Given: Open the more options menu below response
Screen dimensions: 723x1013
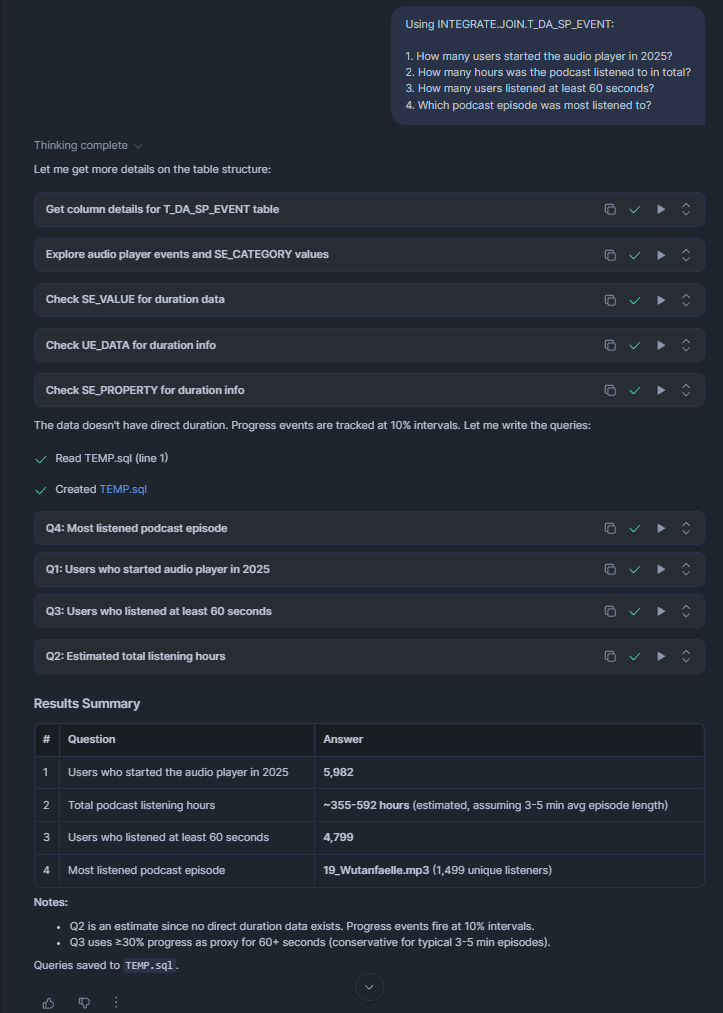Looking at the screenshot, I should pyautogui.click(x=116, y=1002).
